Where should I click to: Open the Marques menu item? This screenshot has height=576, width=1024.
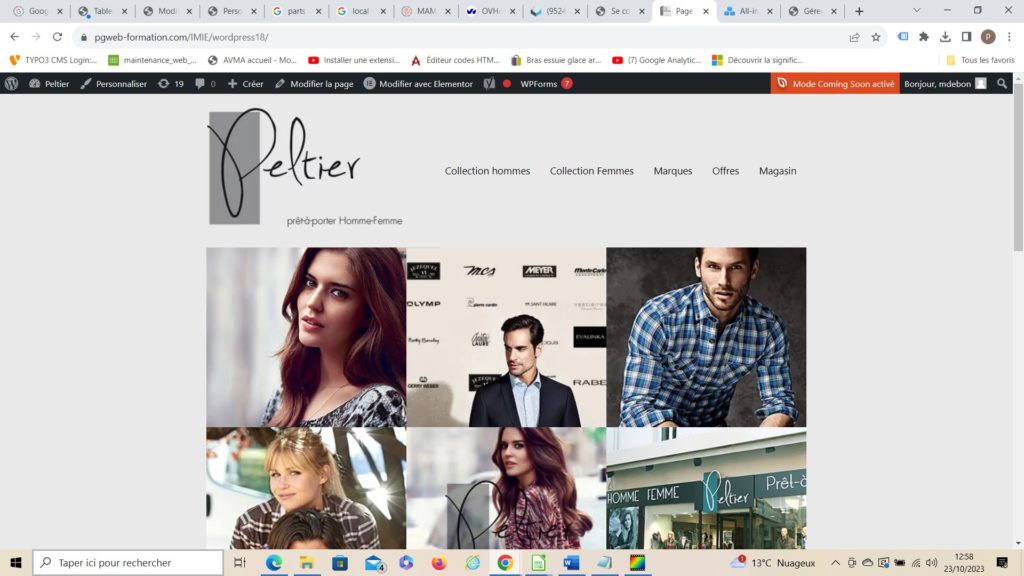tap(673, 171)
